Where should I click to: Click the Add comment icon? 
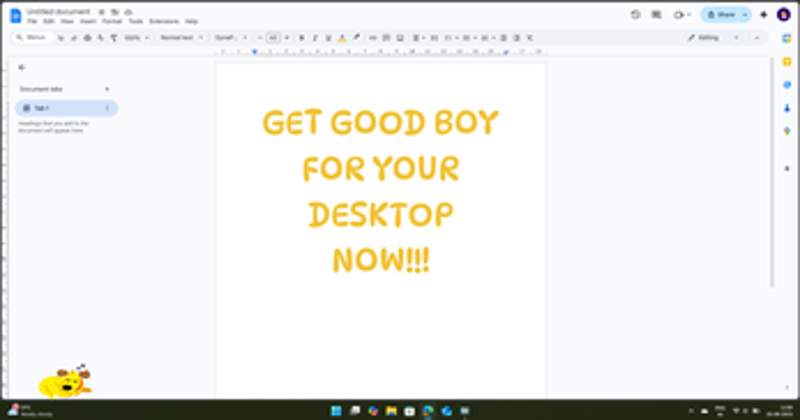point(386,38)
